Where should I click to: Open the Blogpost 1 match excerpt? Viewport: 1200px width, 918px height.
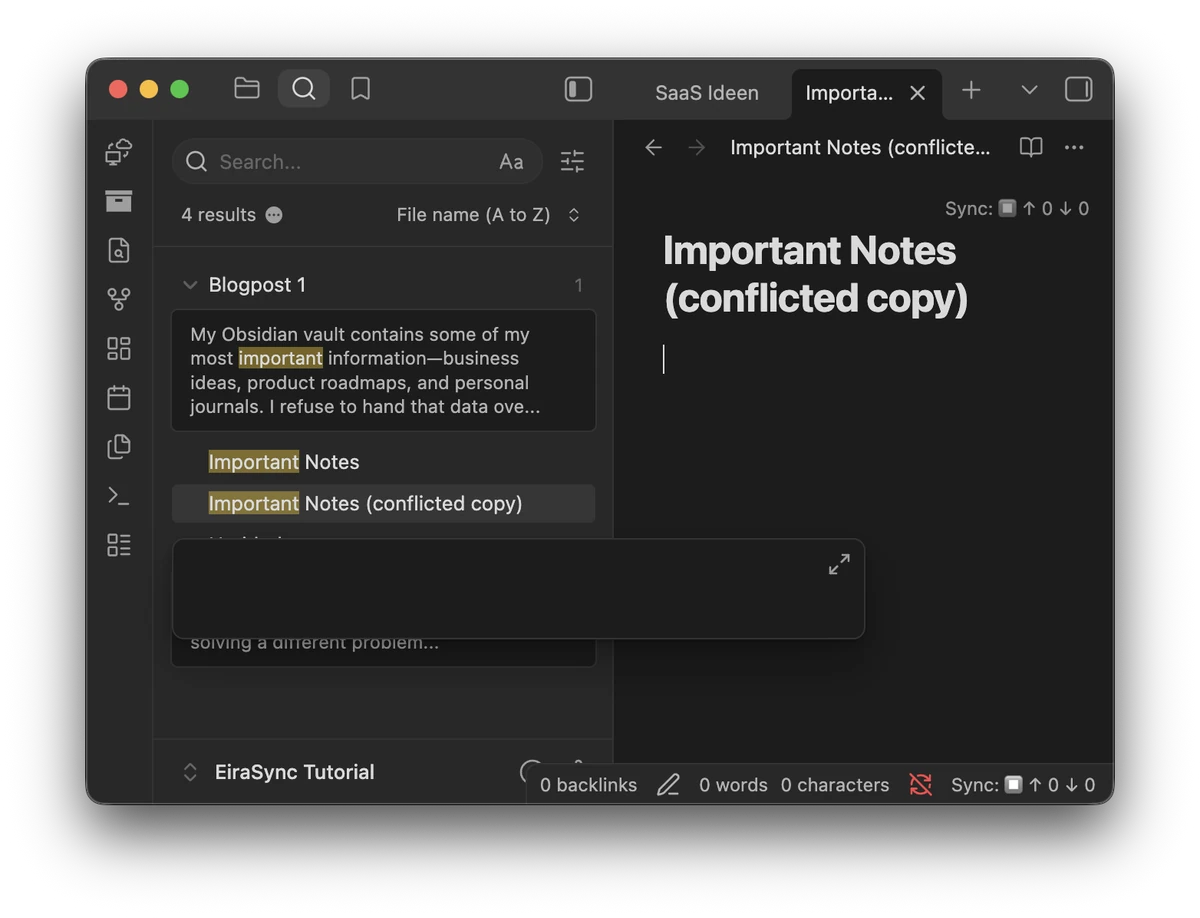(x=384, y=371)
